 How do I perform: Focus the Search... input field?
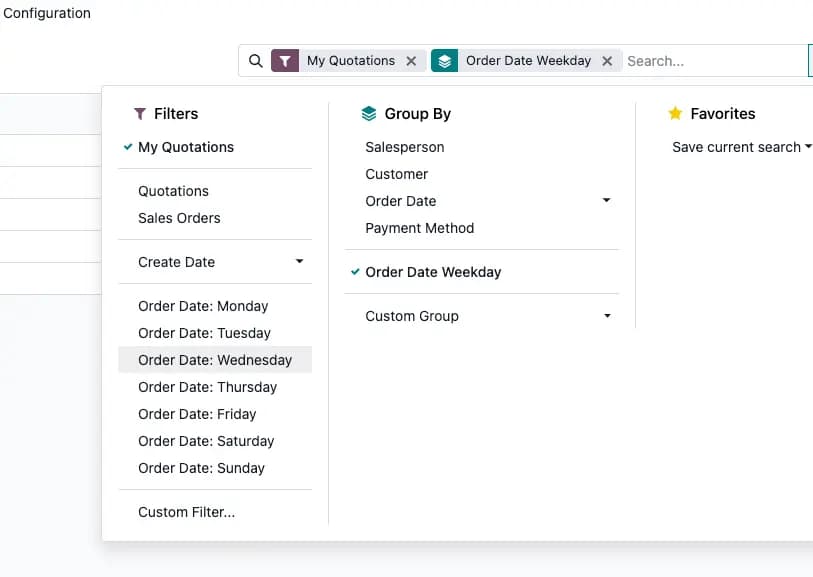point(714,61)
